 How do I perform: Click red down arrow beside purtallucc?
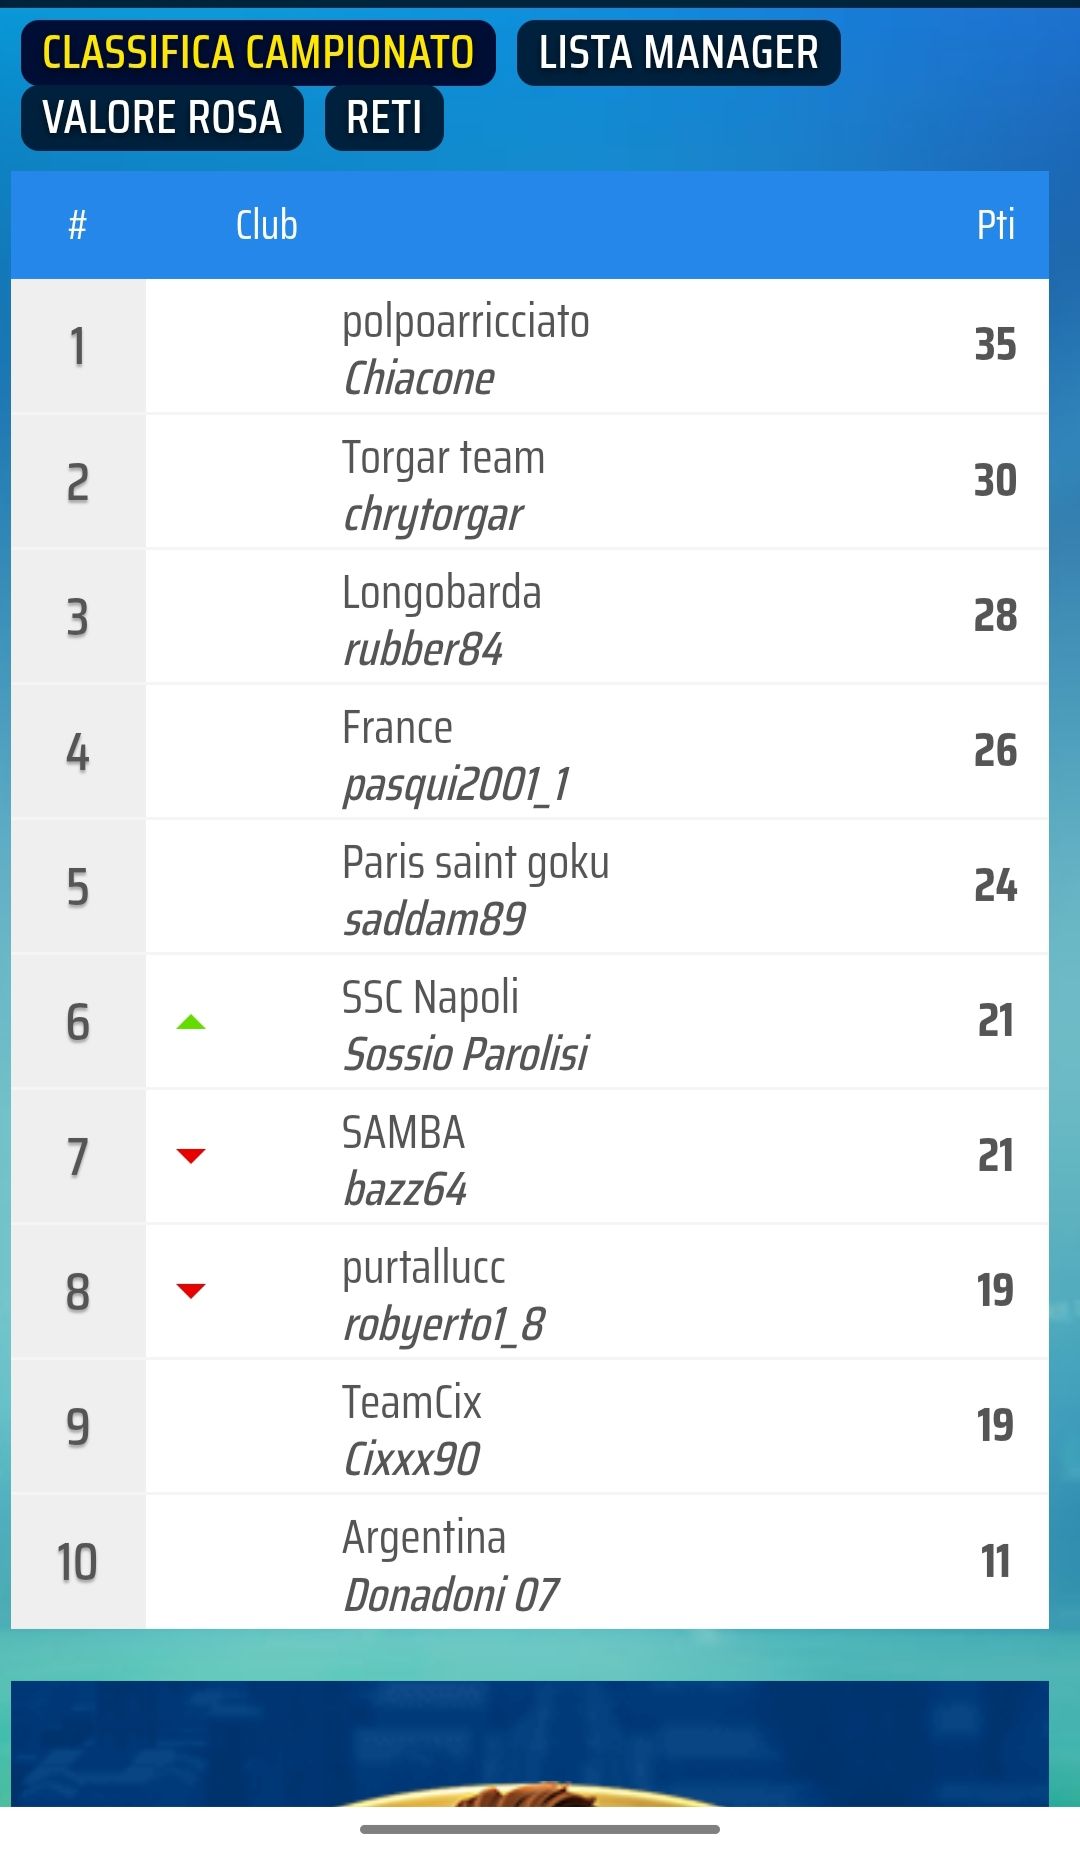(x=191, y=1291)
